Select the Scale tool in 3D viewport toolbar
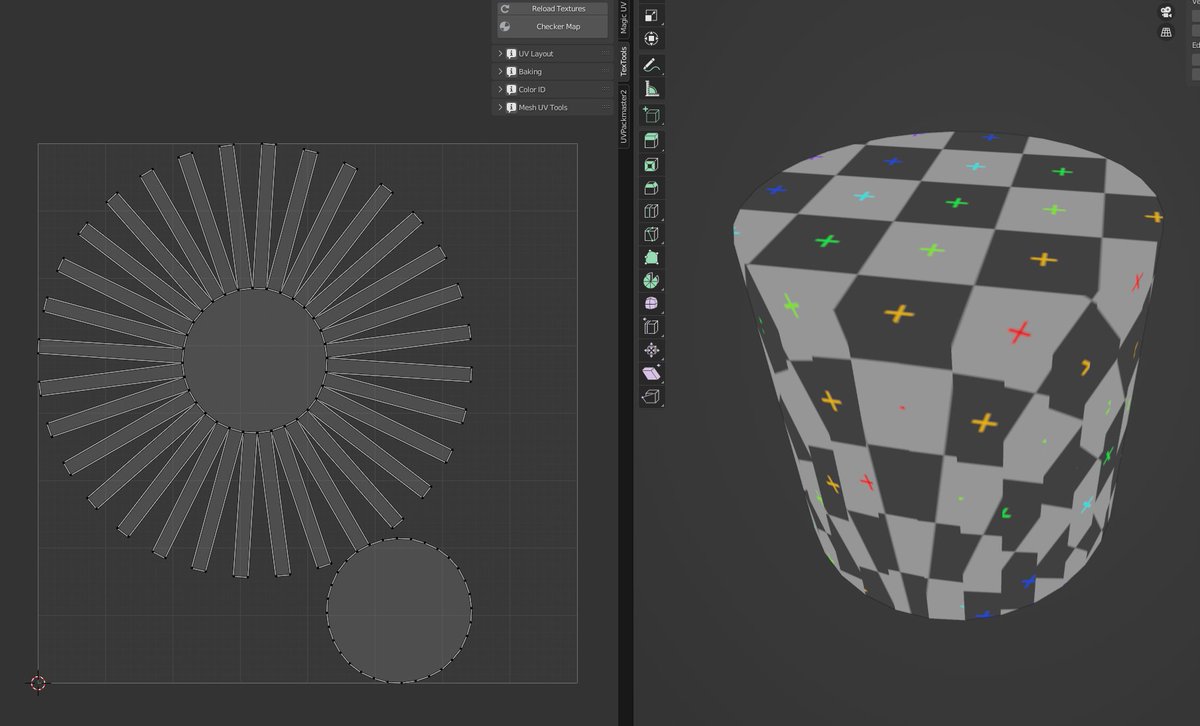 click(652, 15)
